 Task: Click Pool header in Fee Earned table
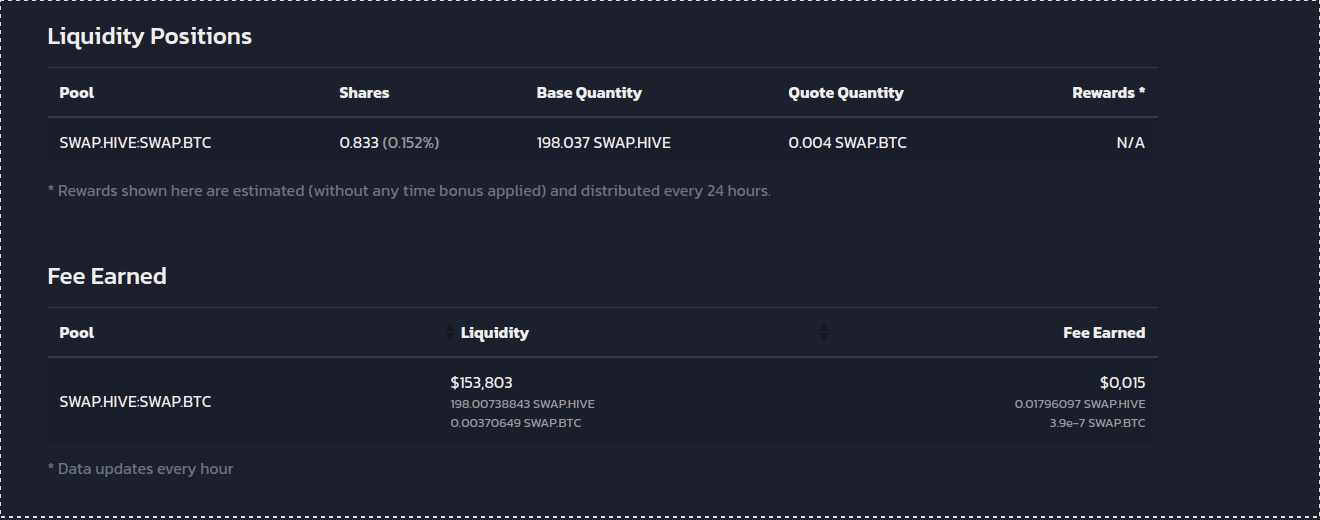point(77,333)
